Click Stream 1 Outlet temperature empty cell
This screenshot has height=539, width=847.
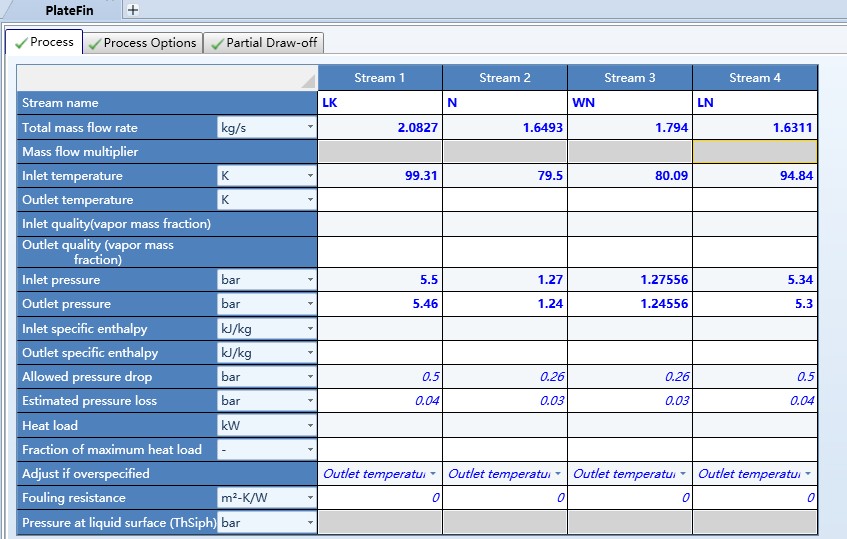[380, 200]
